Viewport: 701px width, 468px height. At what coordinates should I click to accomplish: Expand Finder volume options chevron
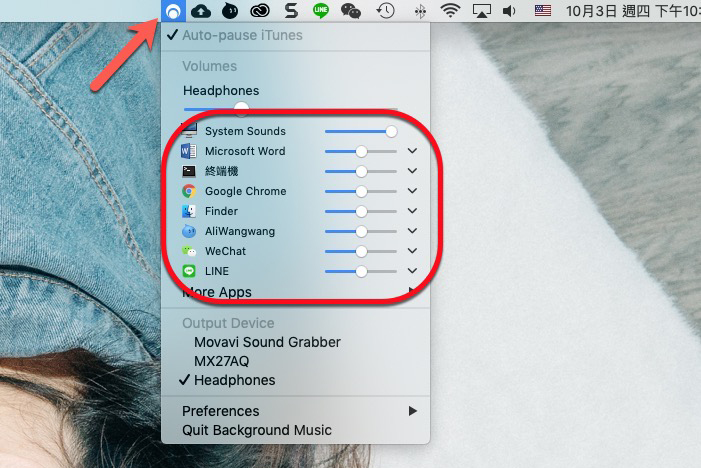[412, 211]
